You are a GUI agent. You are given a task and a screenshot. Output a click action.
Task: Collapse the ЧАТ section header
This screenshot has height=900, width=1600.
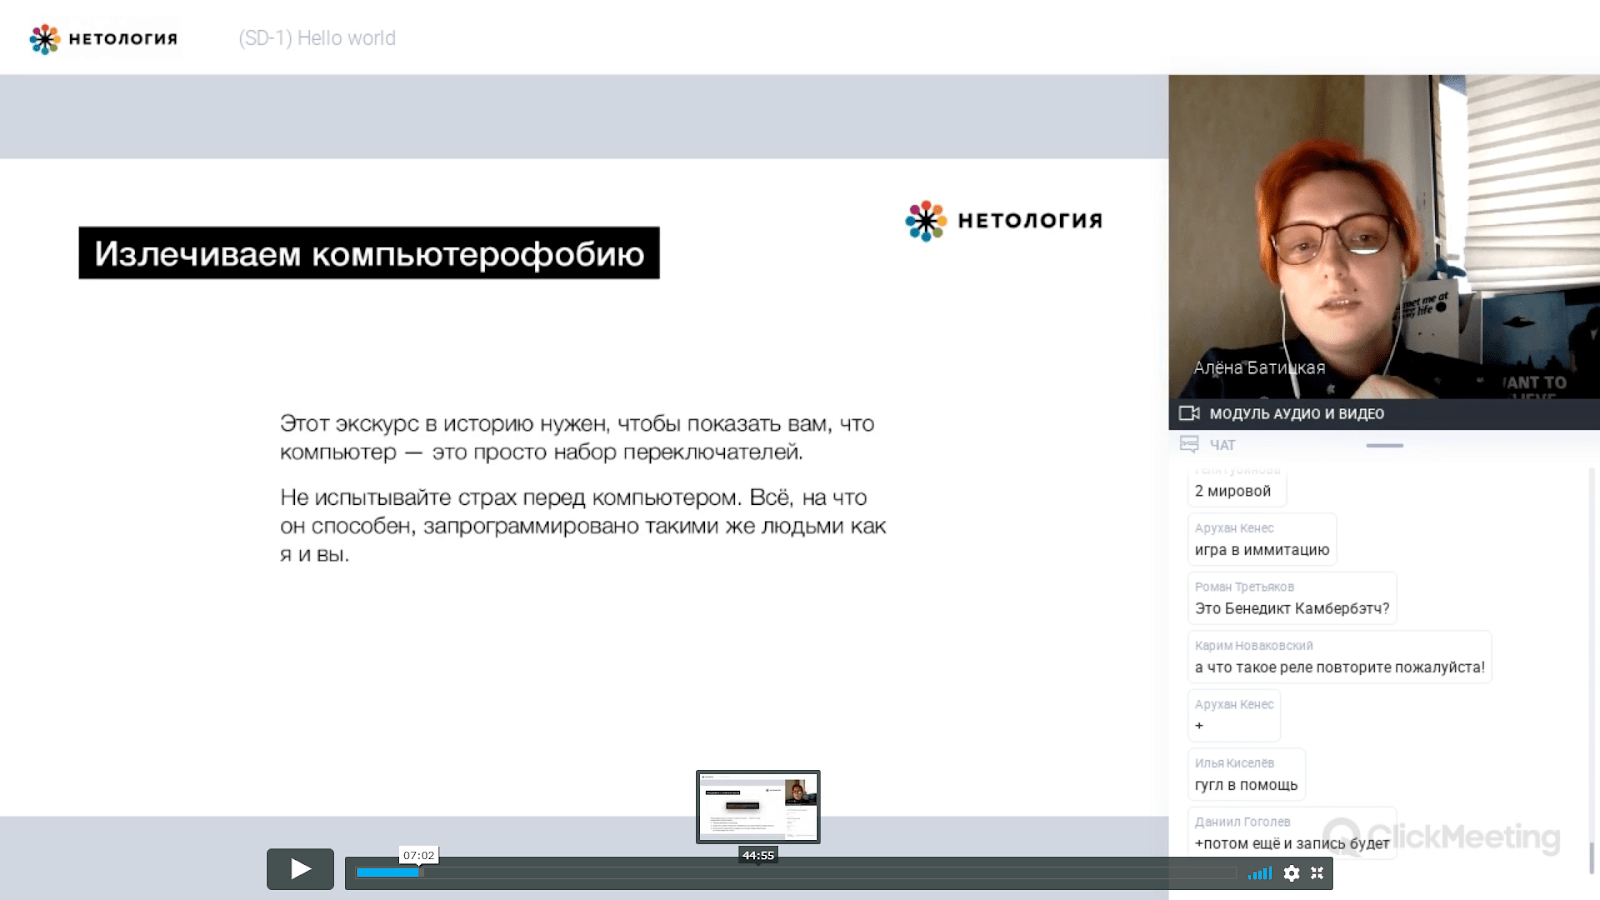coord(1222,445)
